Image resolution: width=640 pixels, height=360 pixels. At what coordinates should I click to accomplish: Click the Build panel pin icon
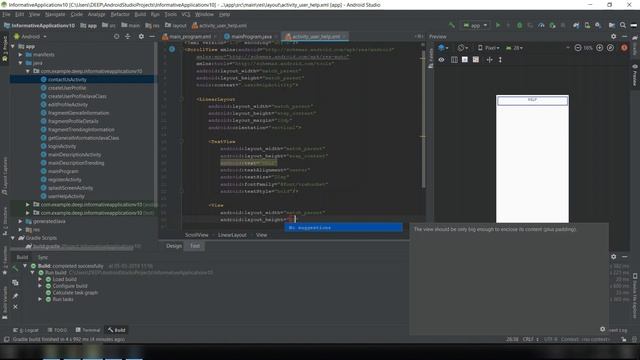click(x=15, y=296)
